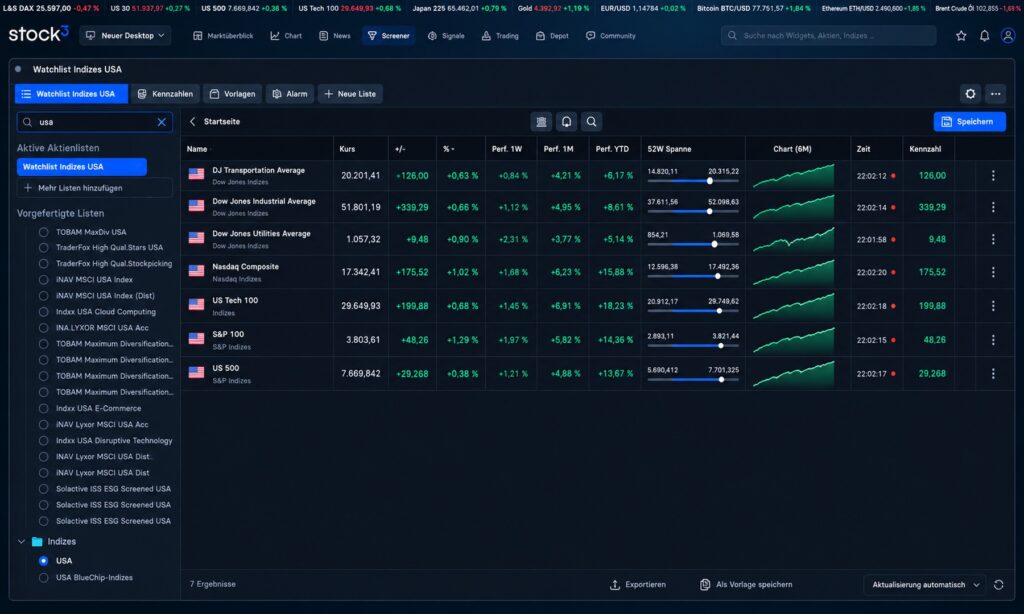Image resolution: width=1024 pixels, height=614 pixels.
Task: Open the Signale navigation item
Action: click(x=446, y=36)
